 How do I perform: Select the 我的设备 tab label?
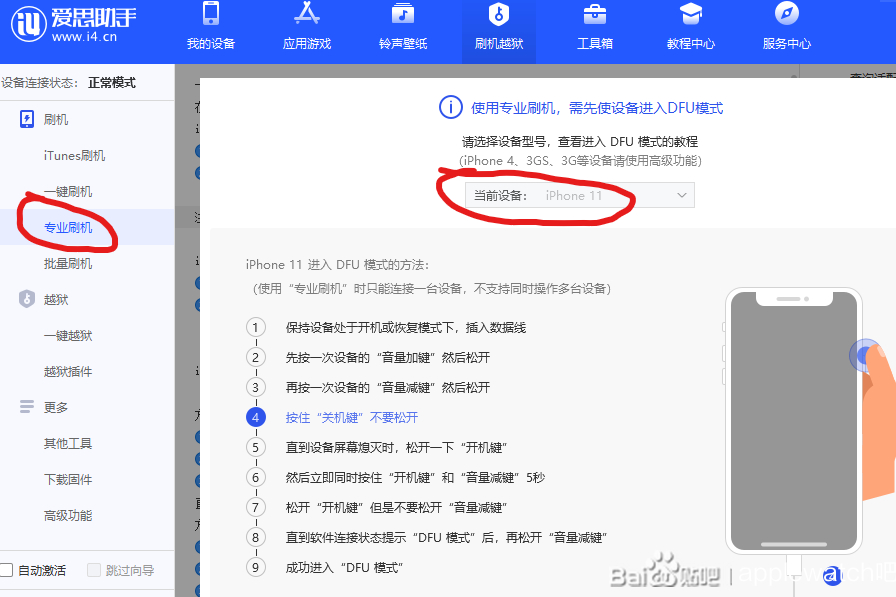point(211,43)
